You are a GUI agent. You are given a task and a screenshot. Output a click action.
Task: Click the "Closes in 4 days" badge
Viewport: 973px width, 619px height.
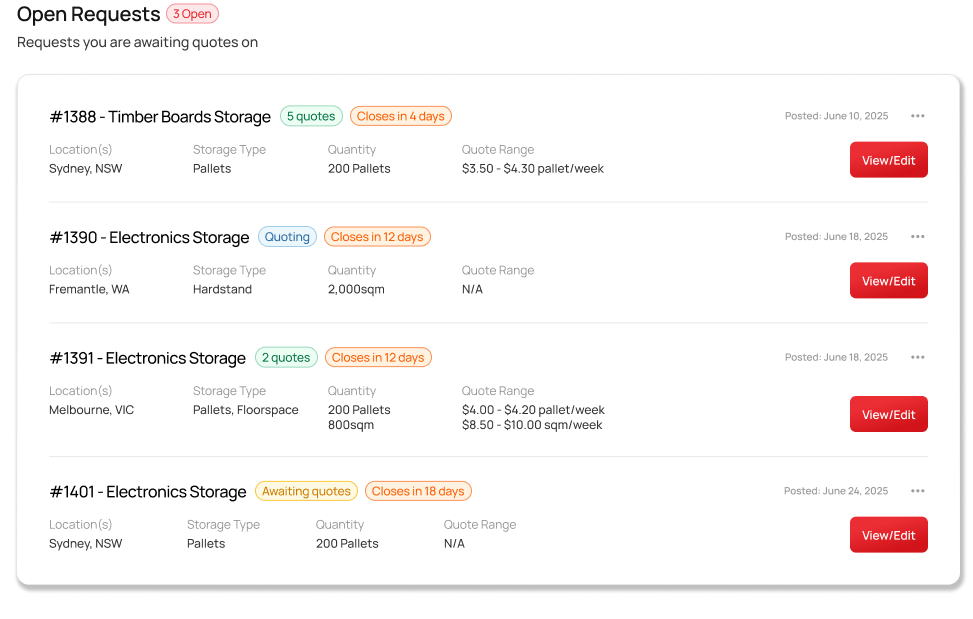pos(400,116)
